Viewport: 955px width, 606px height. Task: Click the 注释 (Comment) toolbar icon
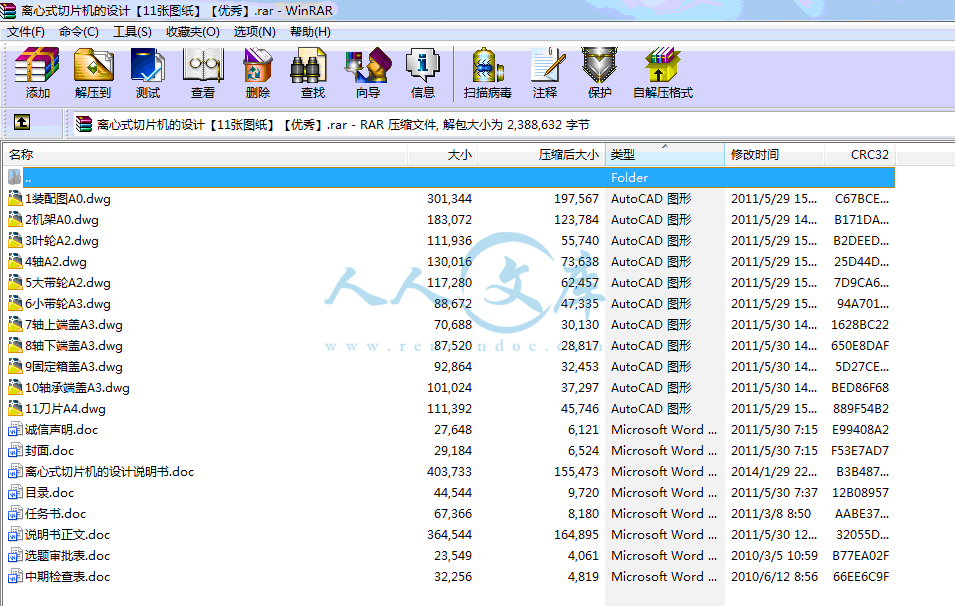(546, 65)
